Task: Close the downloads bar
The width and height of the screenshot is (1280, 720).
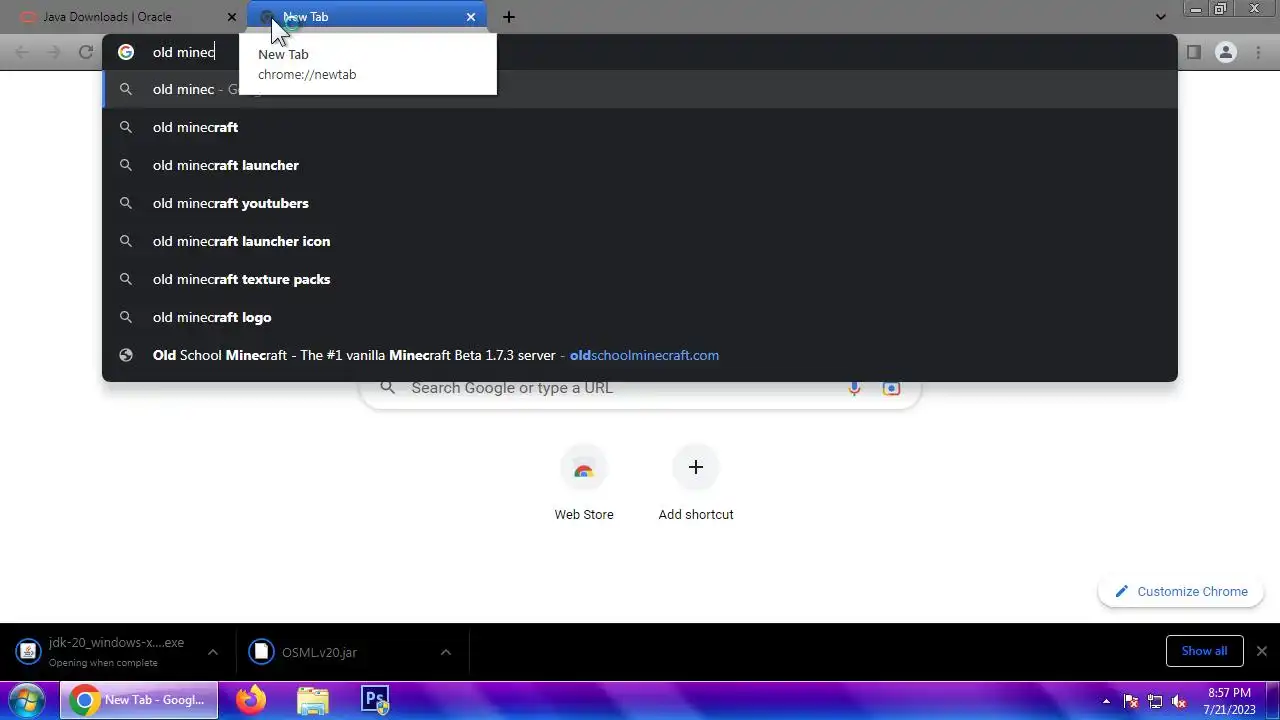Action: pyautogui.click(x=1261, y=651)
